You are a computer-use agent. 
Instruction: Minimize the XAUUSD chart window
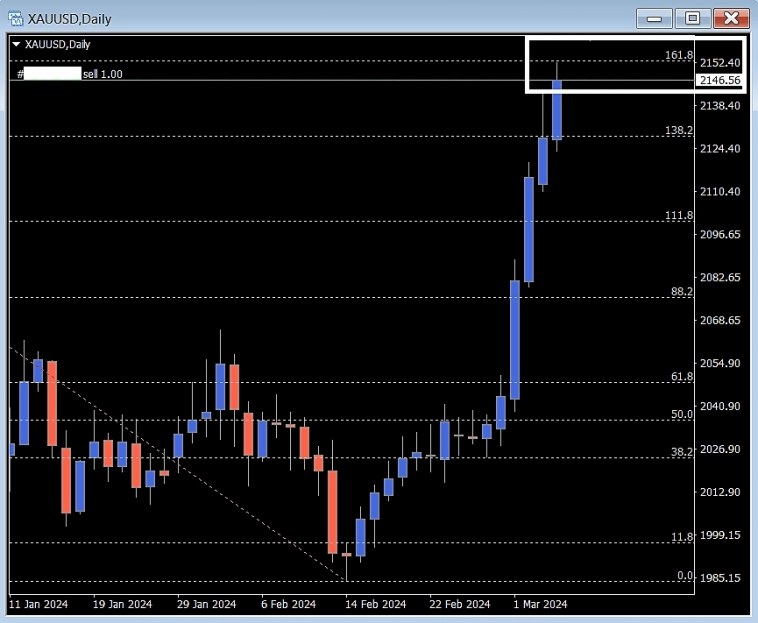point(654,18)
